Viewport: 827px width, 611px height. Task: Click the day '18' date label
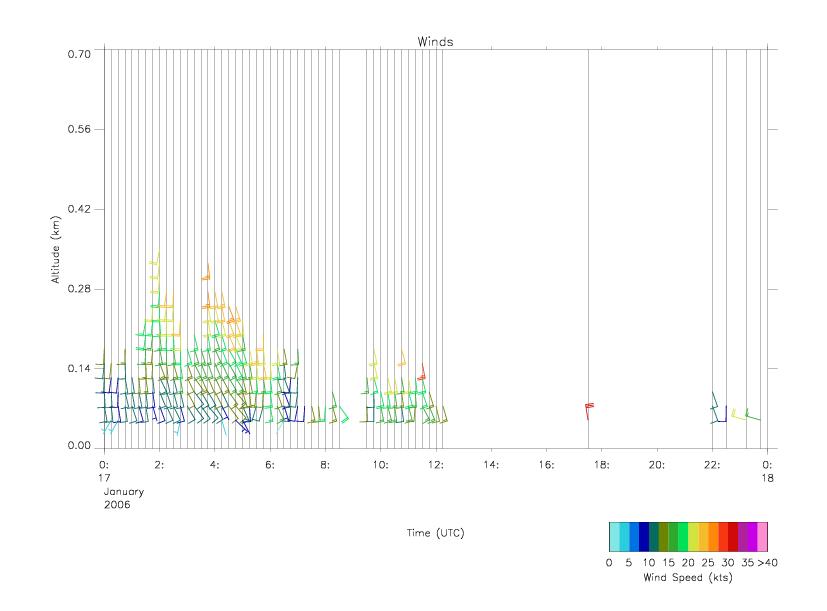tap(767, 478)
